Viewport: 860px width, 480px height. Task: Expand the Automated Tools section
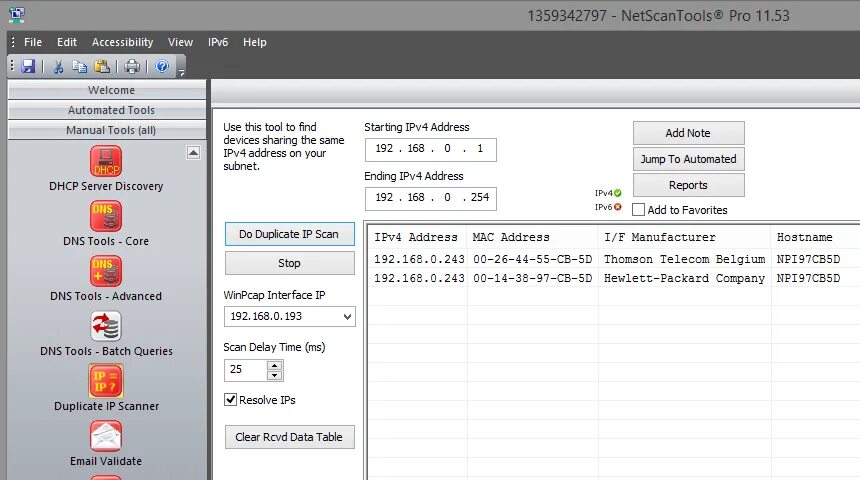point(108,110)
